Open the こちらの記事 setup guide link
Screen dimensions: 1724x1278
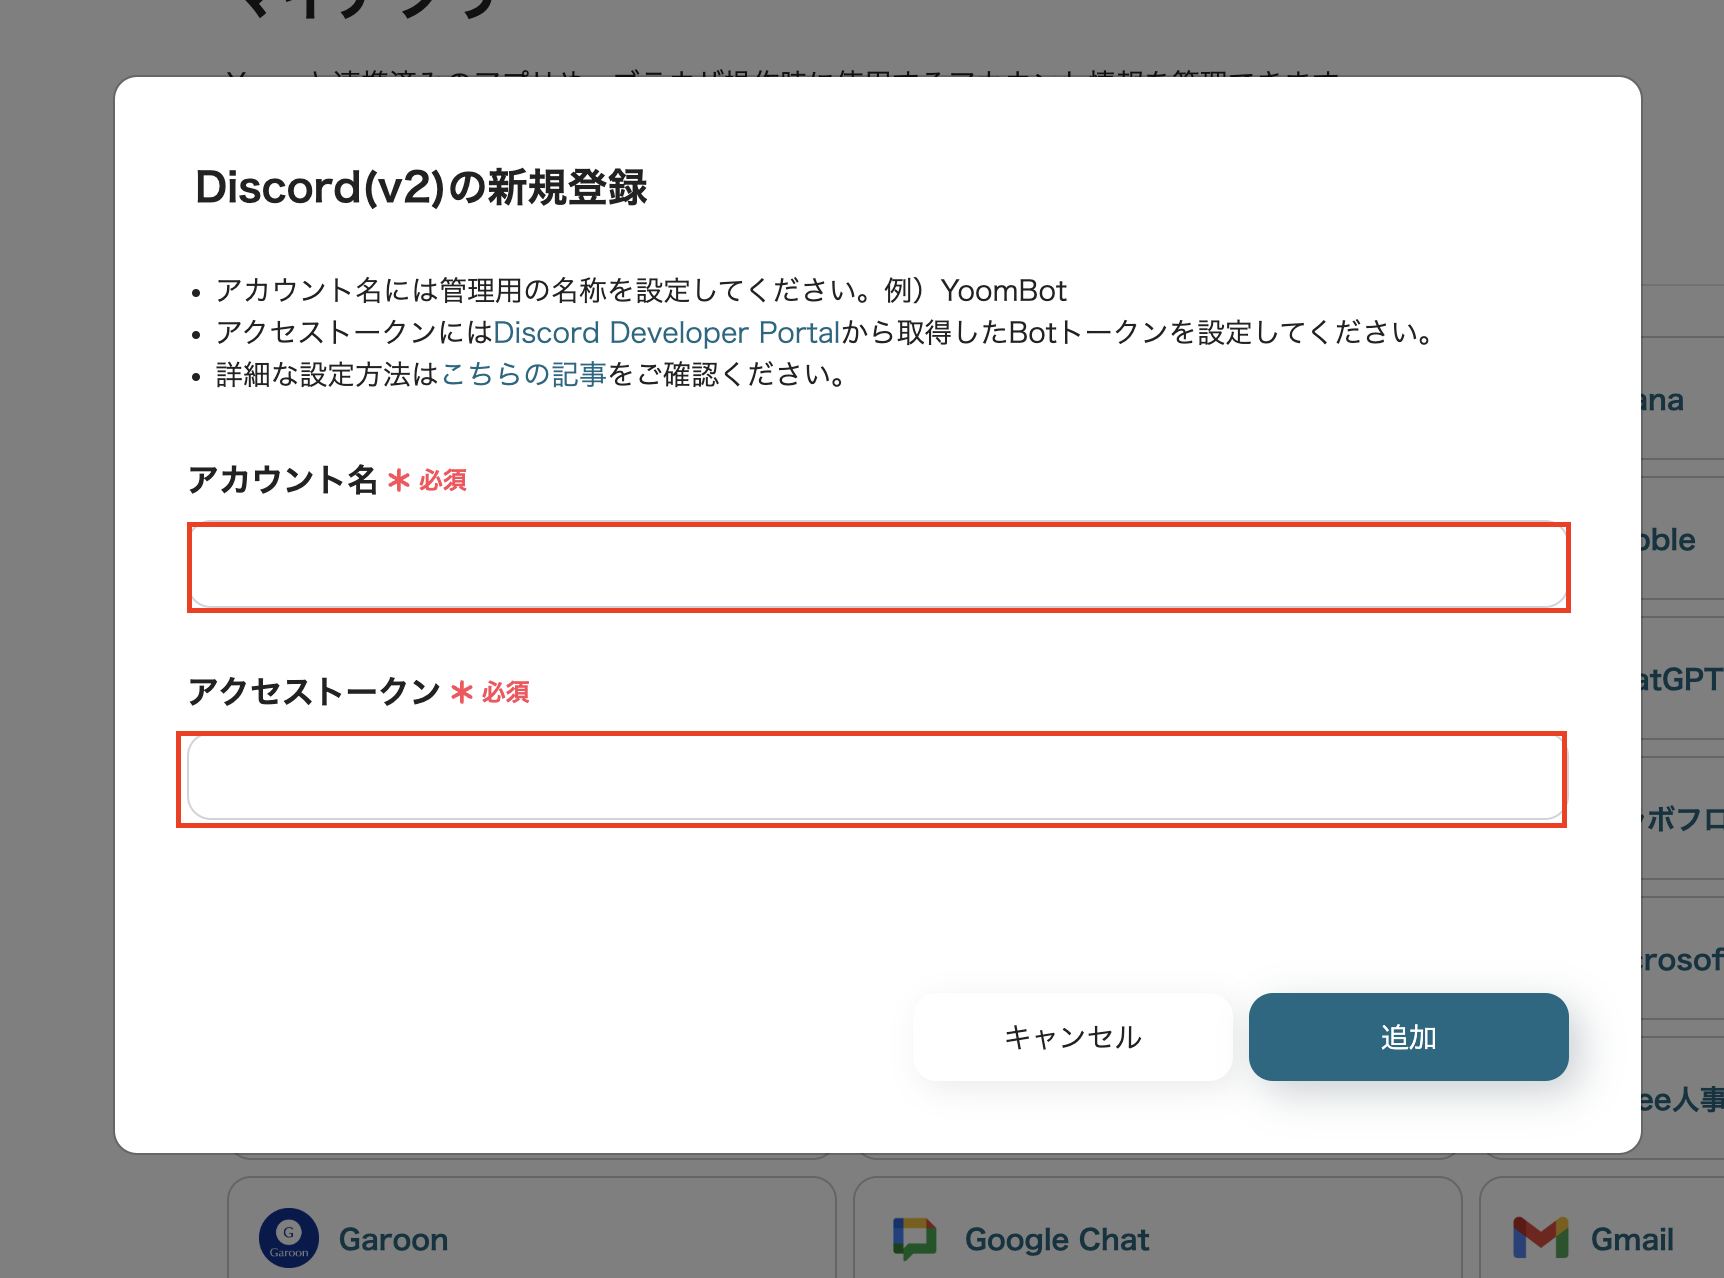point(523,375)
